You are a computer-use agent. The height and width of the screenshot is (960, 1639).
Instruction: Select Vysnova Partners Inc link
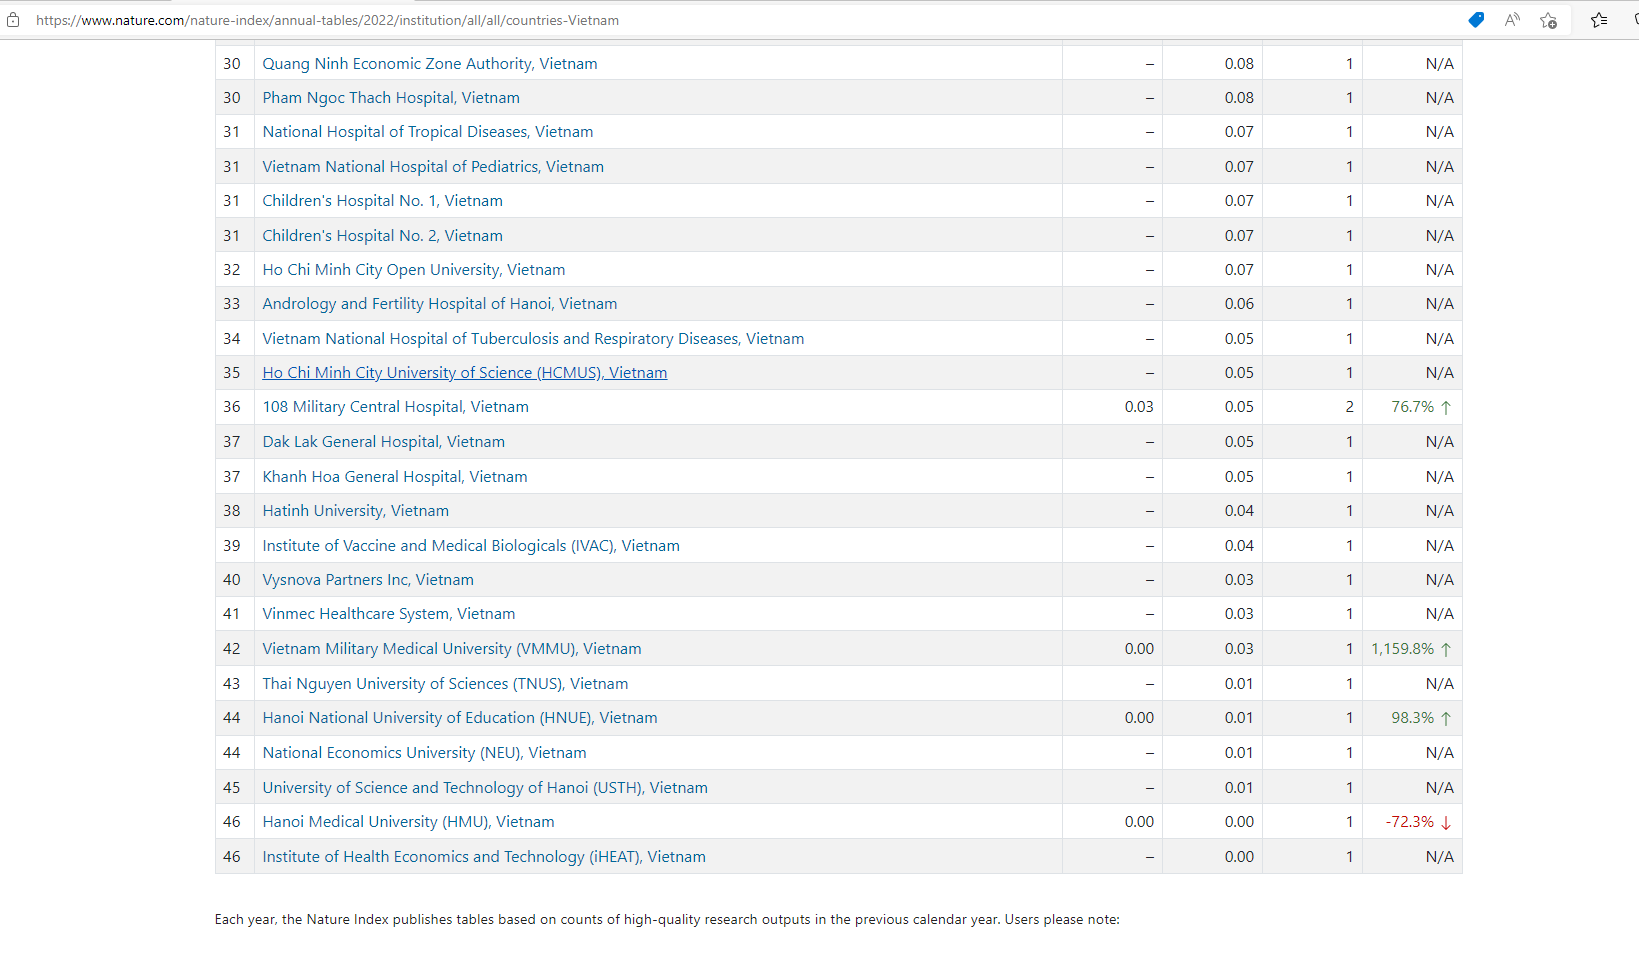(x=367, y=580)
